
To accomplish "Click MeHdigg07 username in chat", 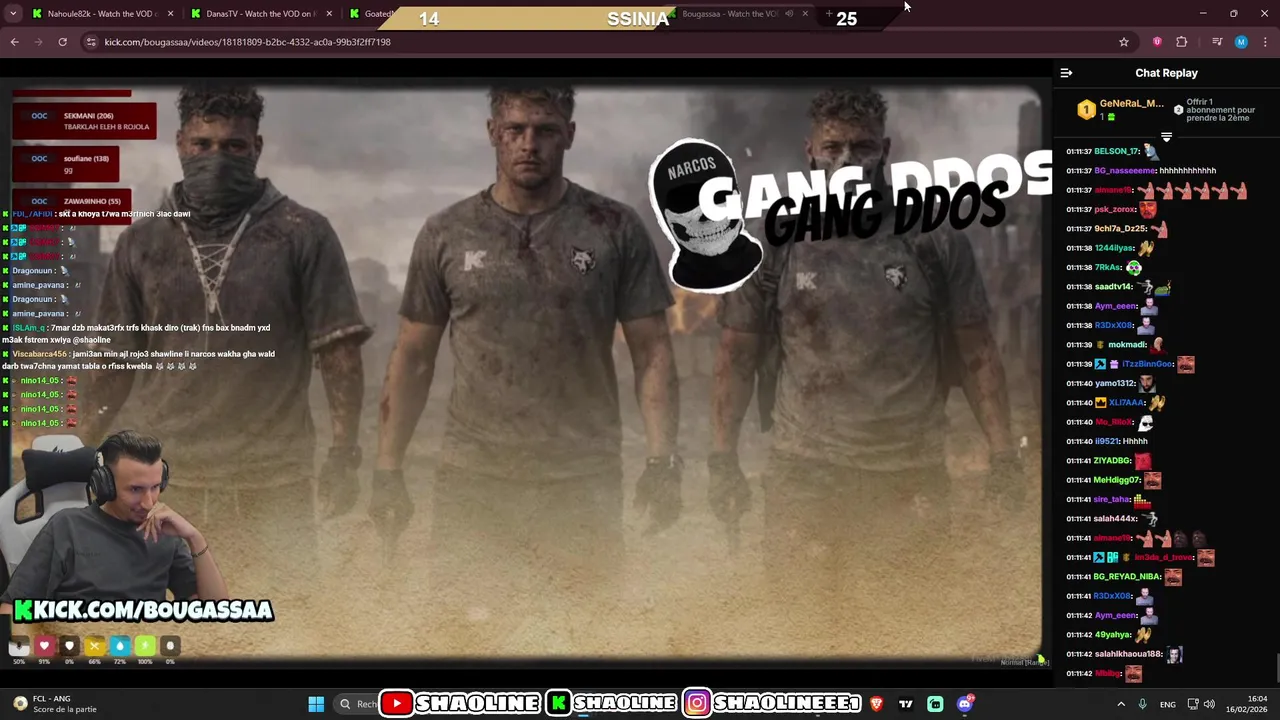I will [x=1117, y=480].
